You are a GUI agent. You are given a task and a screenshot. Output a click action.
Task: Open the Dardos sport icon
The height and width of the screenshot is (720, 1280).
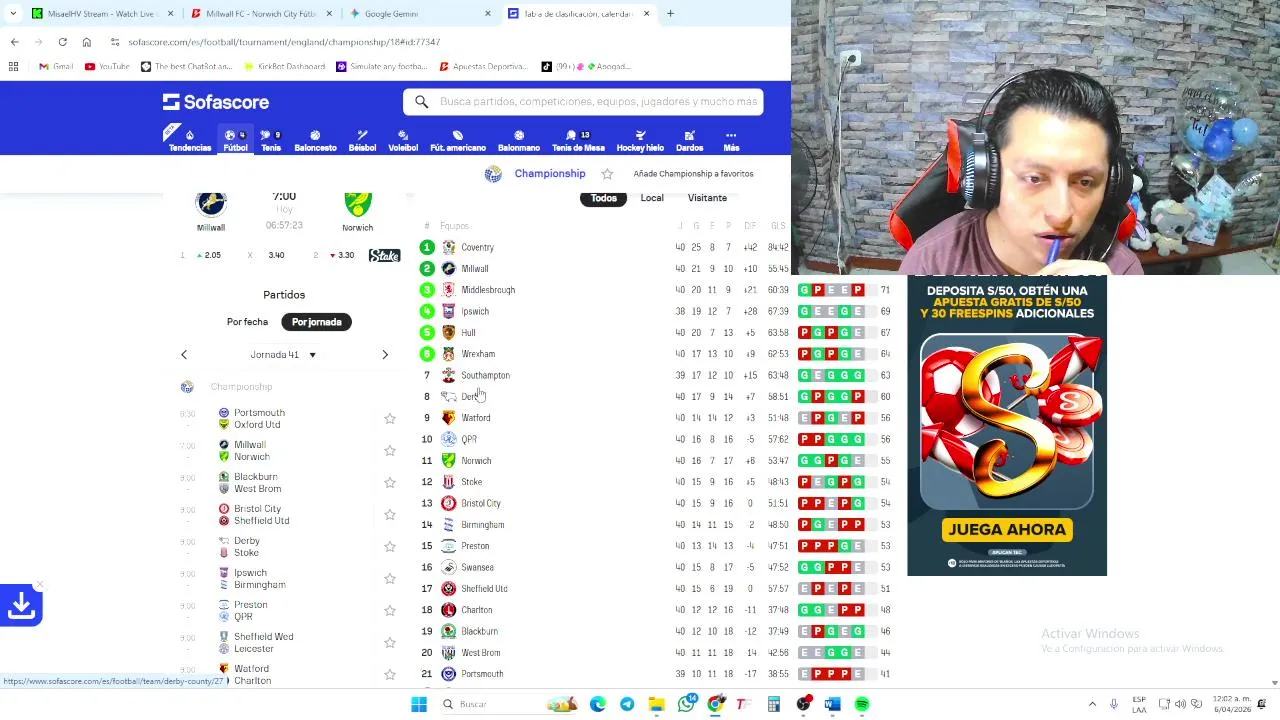tap(689, 141)
